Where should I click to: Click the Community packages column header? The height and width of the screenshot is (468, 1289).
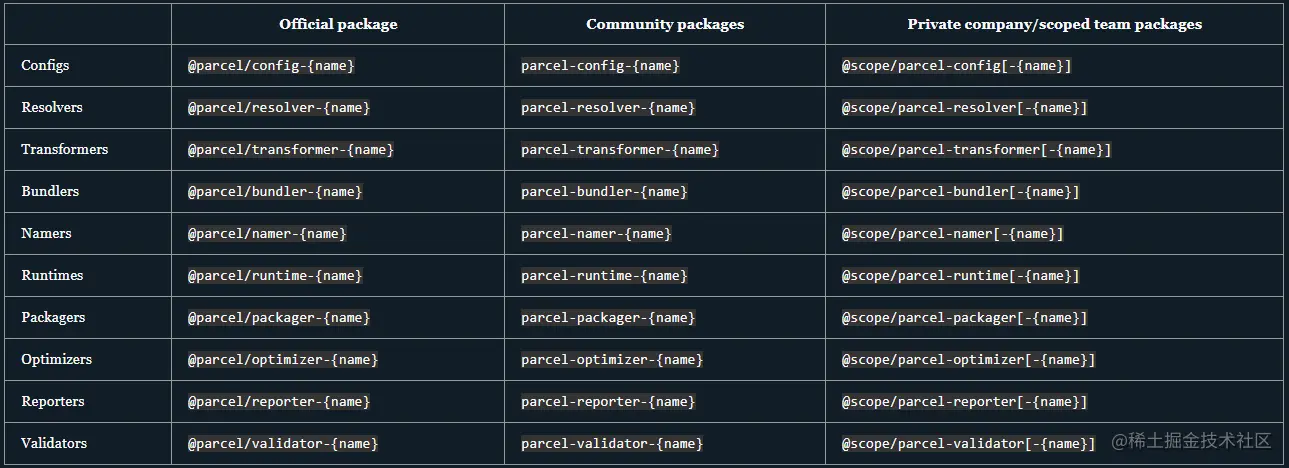click(665, 24)
